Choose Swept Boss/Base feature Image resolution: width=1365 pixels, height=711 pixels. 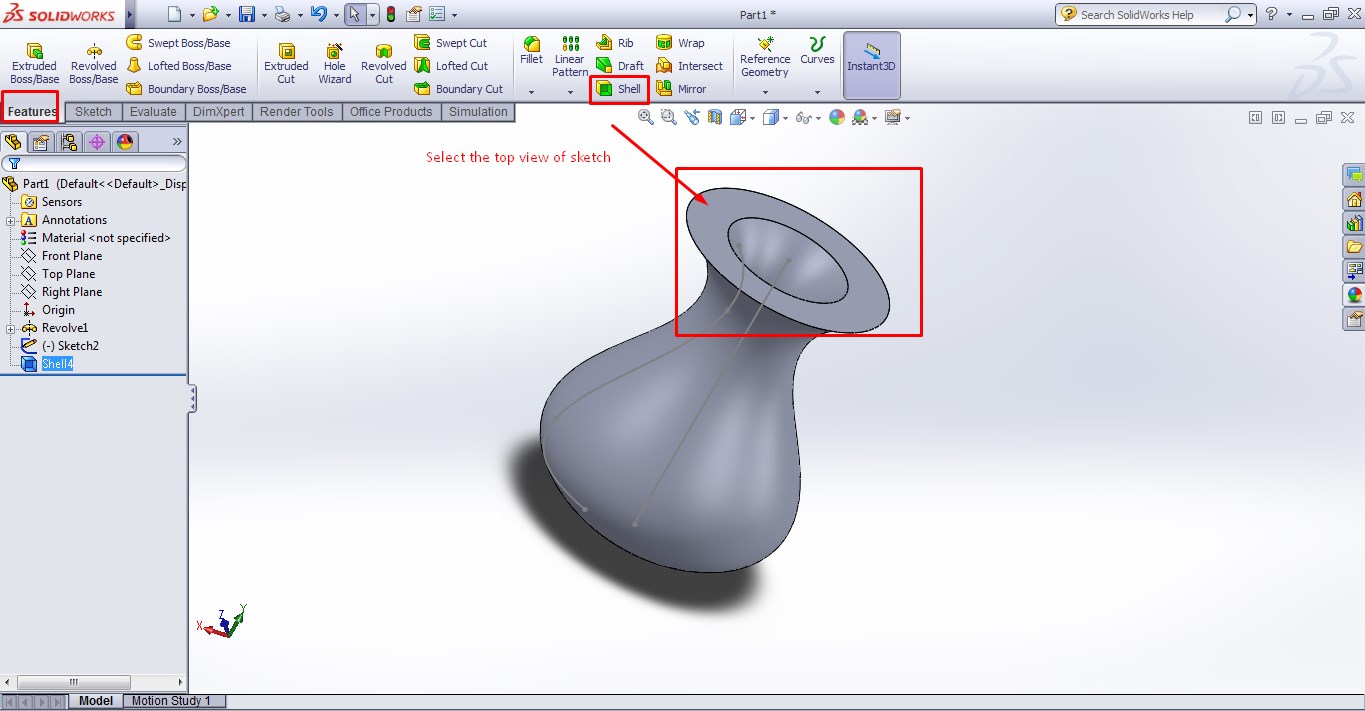178,43
